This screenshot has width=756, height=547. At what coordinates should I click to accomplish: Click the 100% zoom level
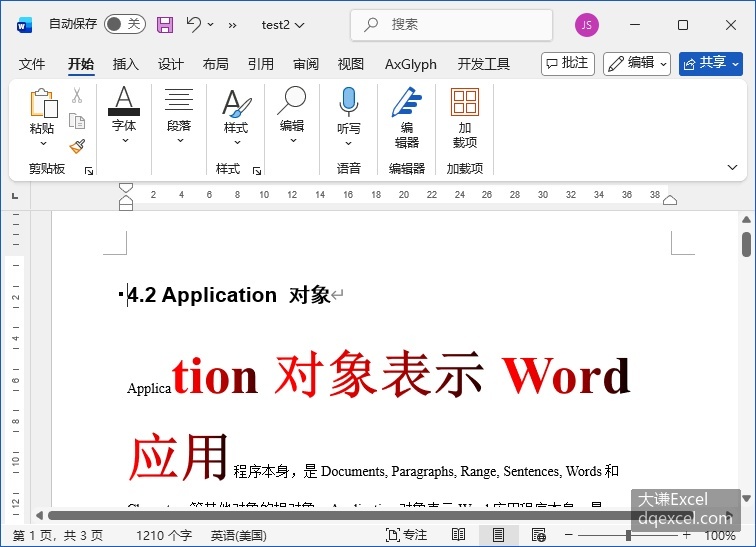[720, 535]
